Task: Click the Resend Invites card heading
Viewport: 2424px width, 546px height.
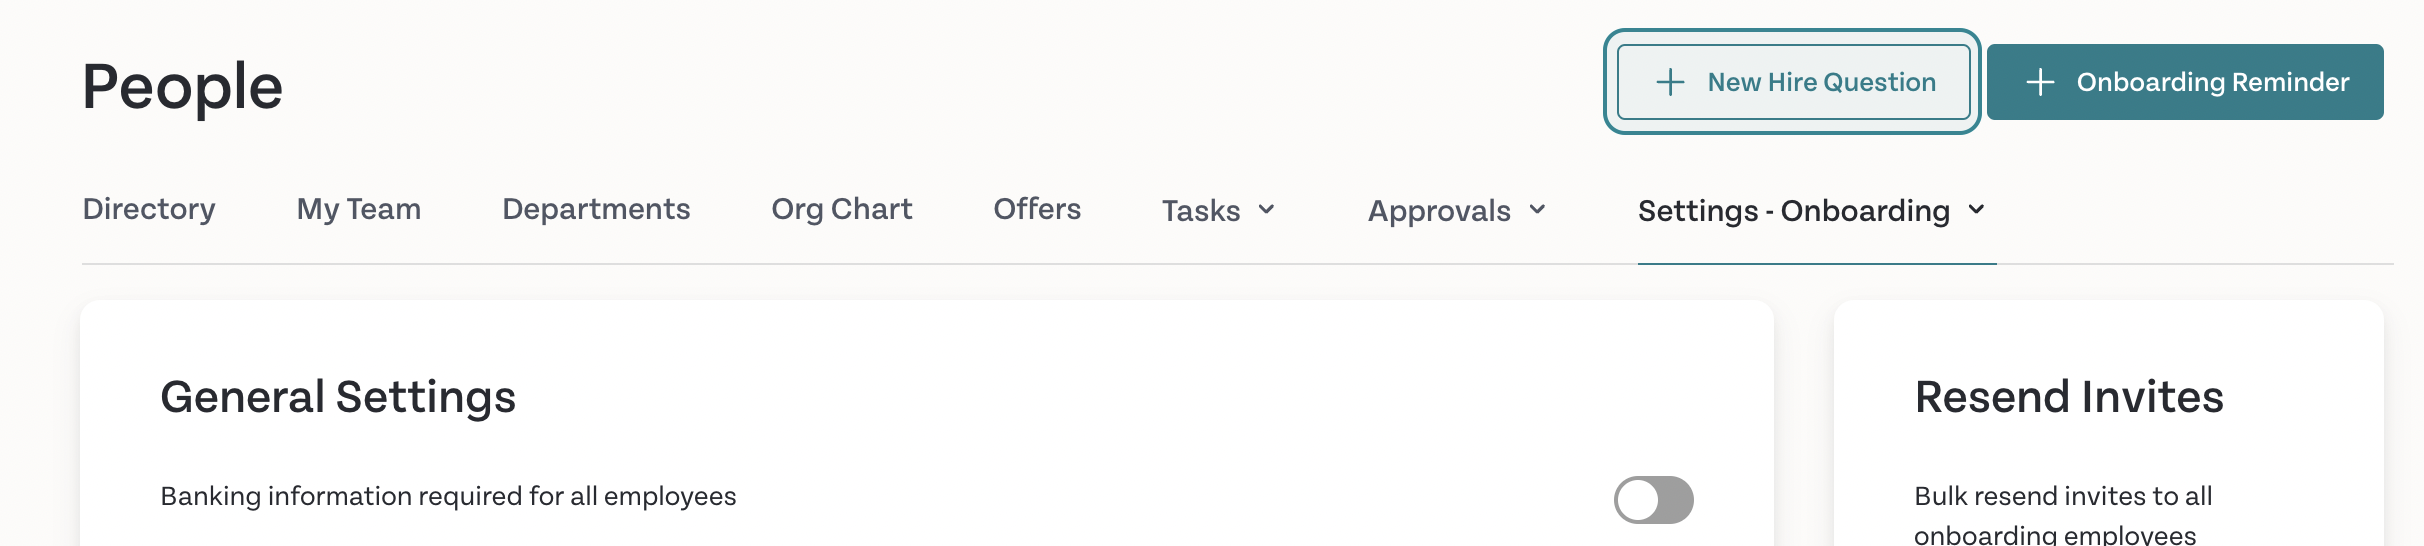Action: click(x=2069, y=397)
